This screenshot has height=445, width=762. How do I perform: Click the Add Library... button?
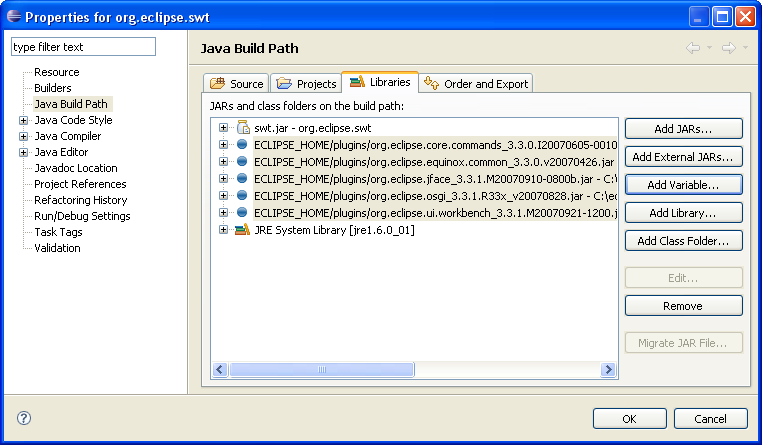point(683,213)
